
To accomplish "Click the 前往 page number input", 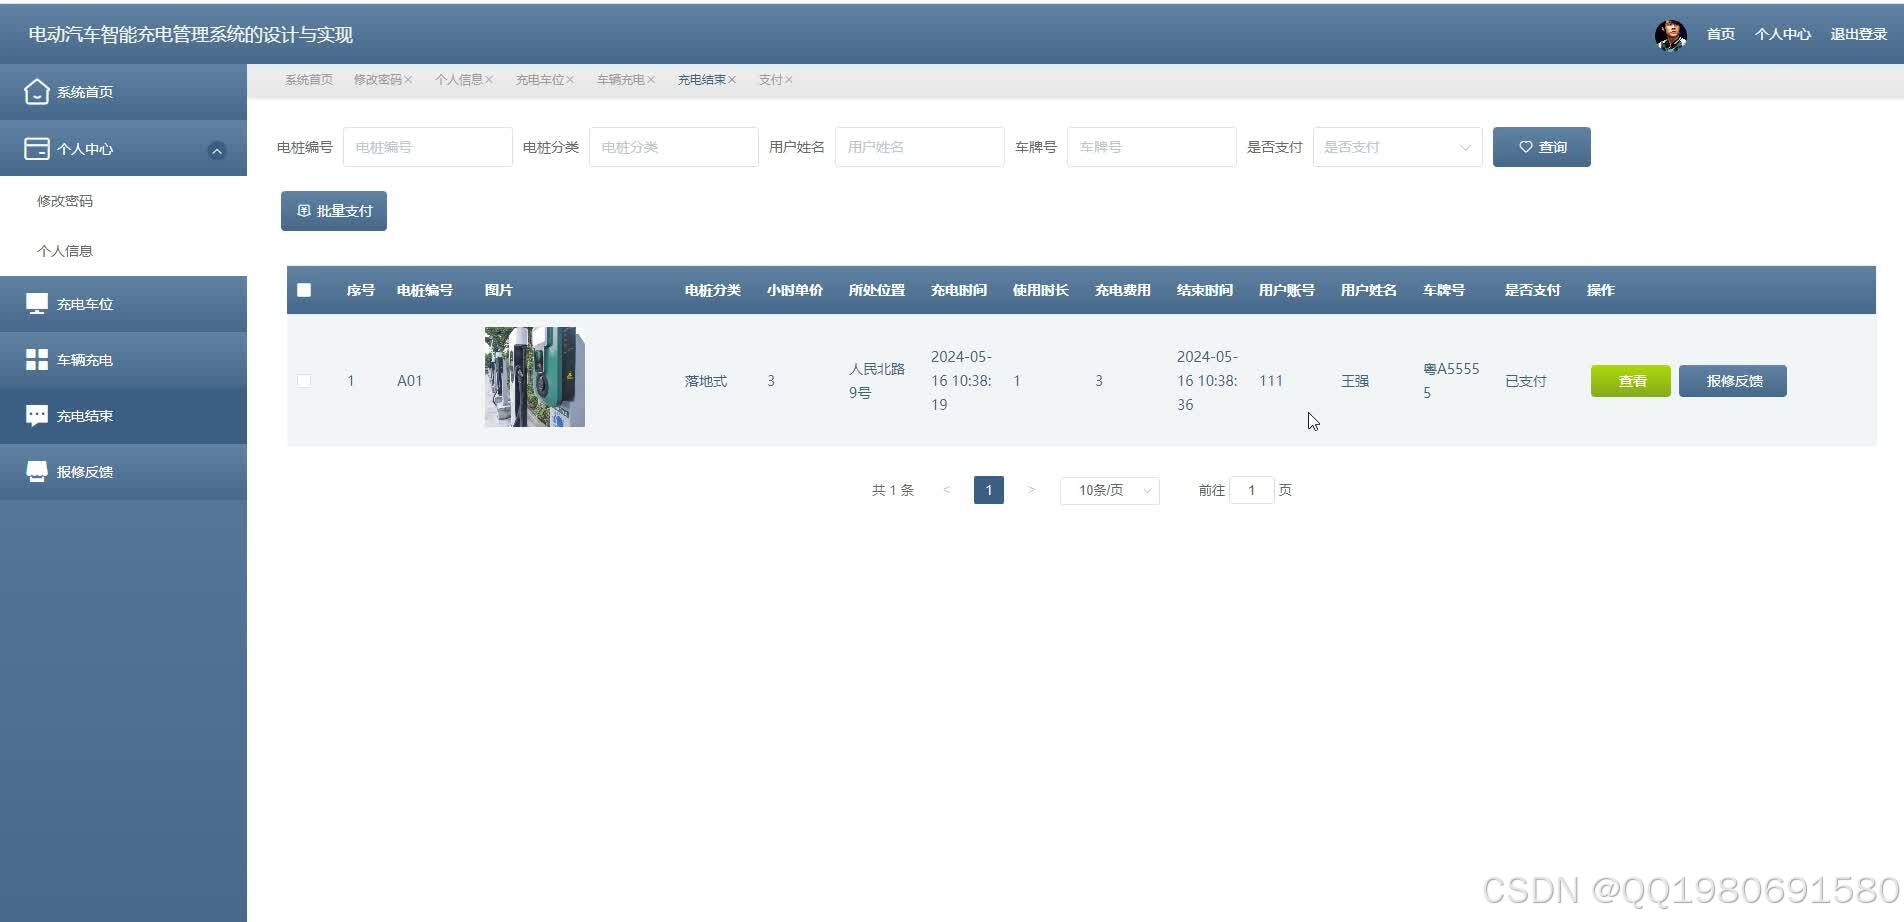I will tap(1251, 490).
